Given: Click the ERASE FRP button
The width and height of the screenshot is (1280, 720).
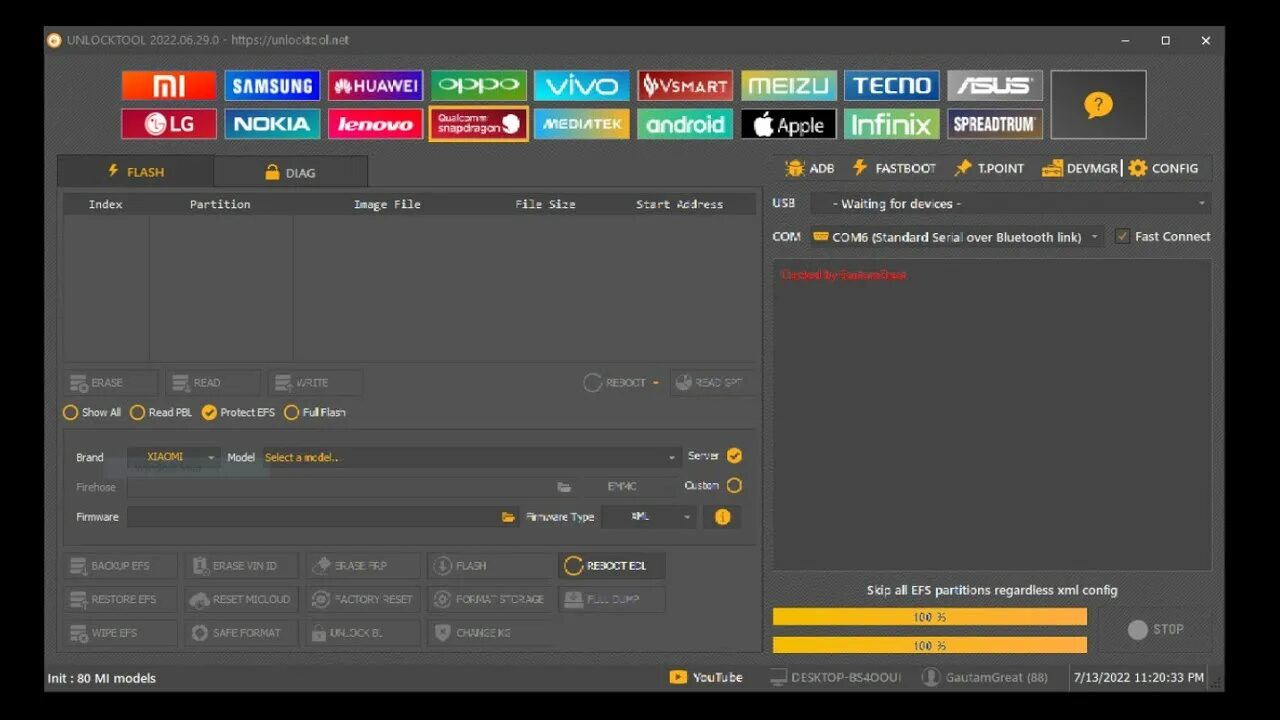Looking at the screenshot, I should (x=362, y=566).
